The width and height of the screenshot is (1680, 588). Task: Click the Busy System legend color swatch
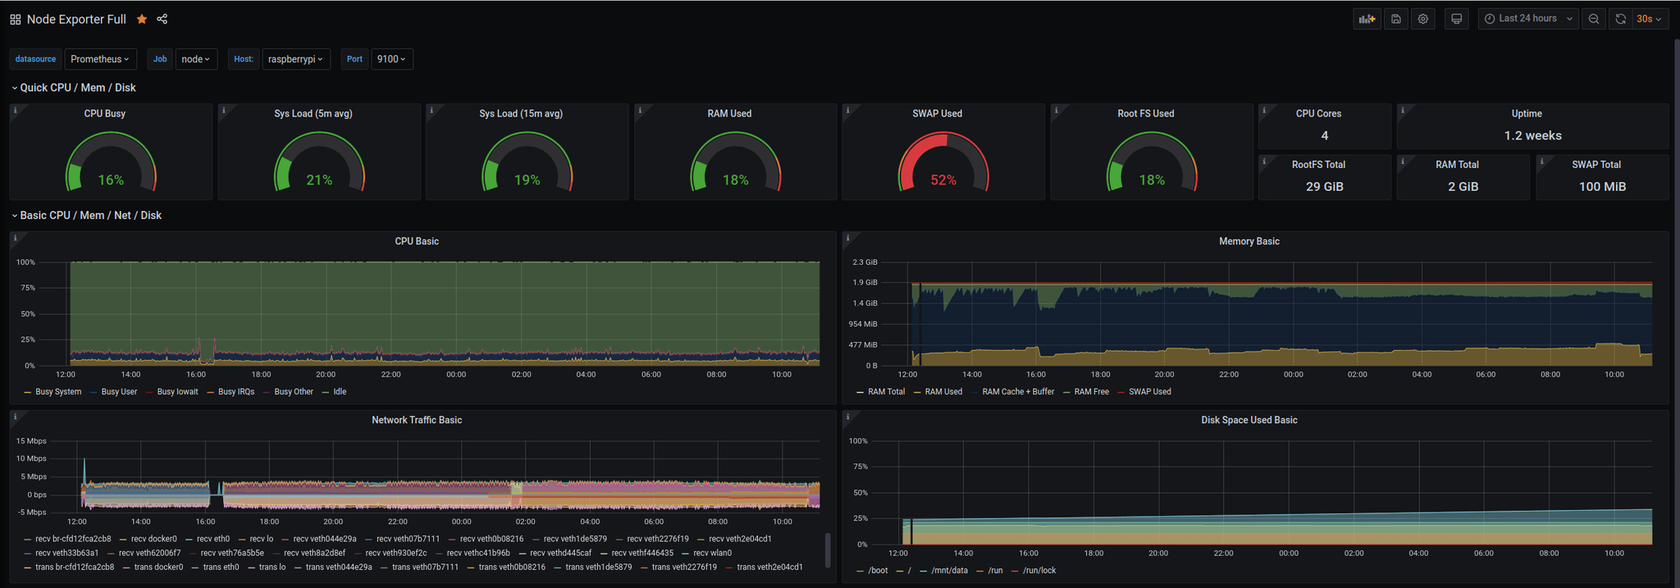pyautogui.click(x=28, y=392)
